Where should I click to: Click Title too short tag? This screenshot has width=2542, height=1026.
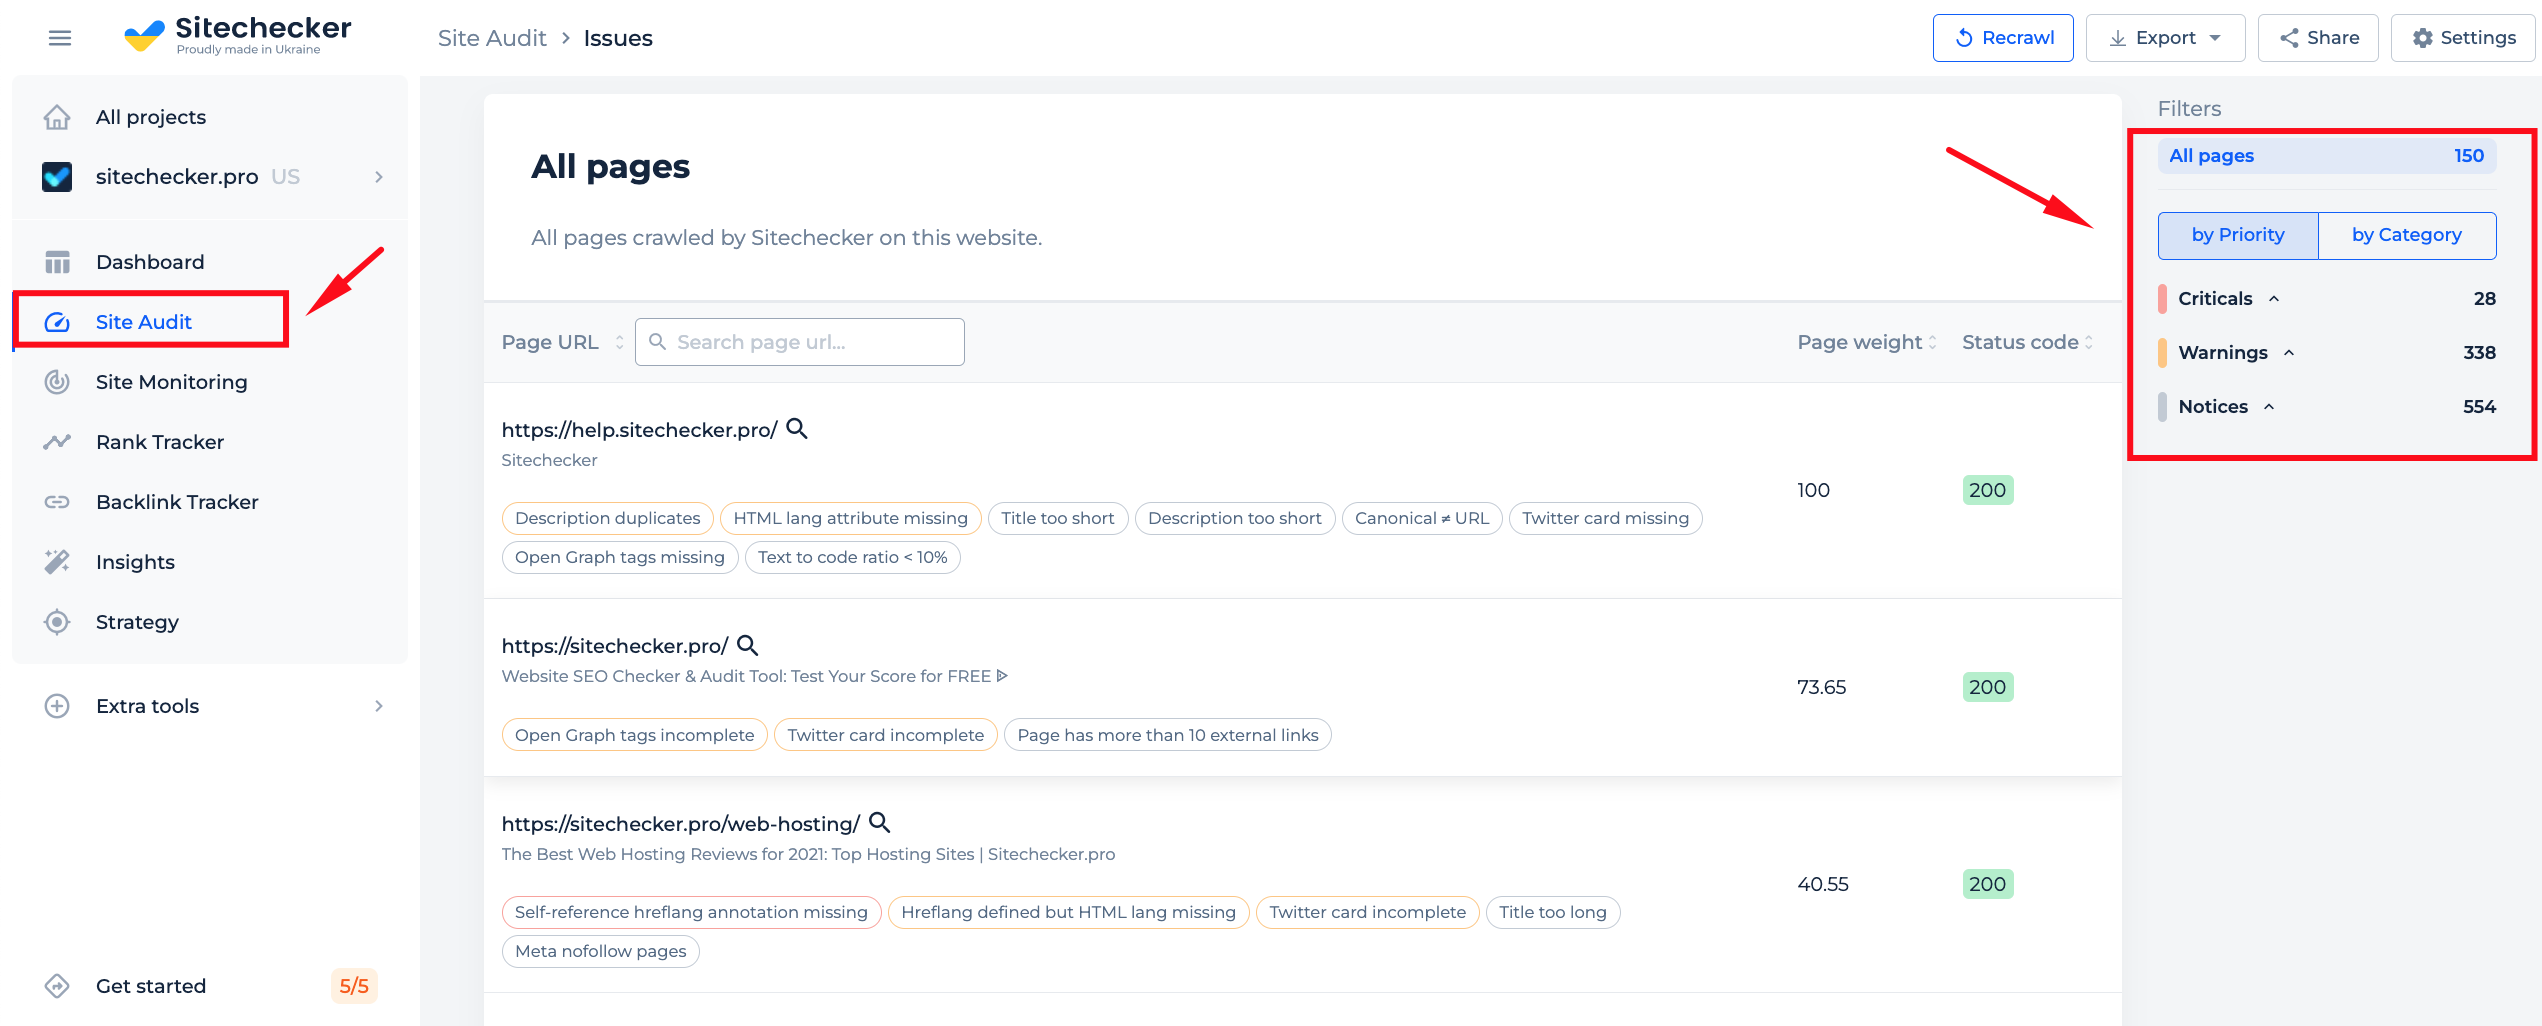pos(1057,518)
